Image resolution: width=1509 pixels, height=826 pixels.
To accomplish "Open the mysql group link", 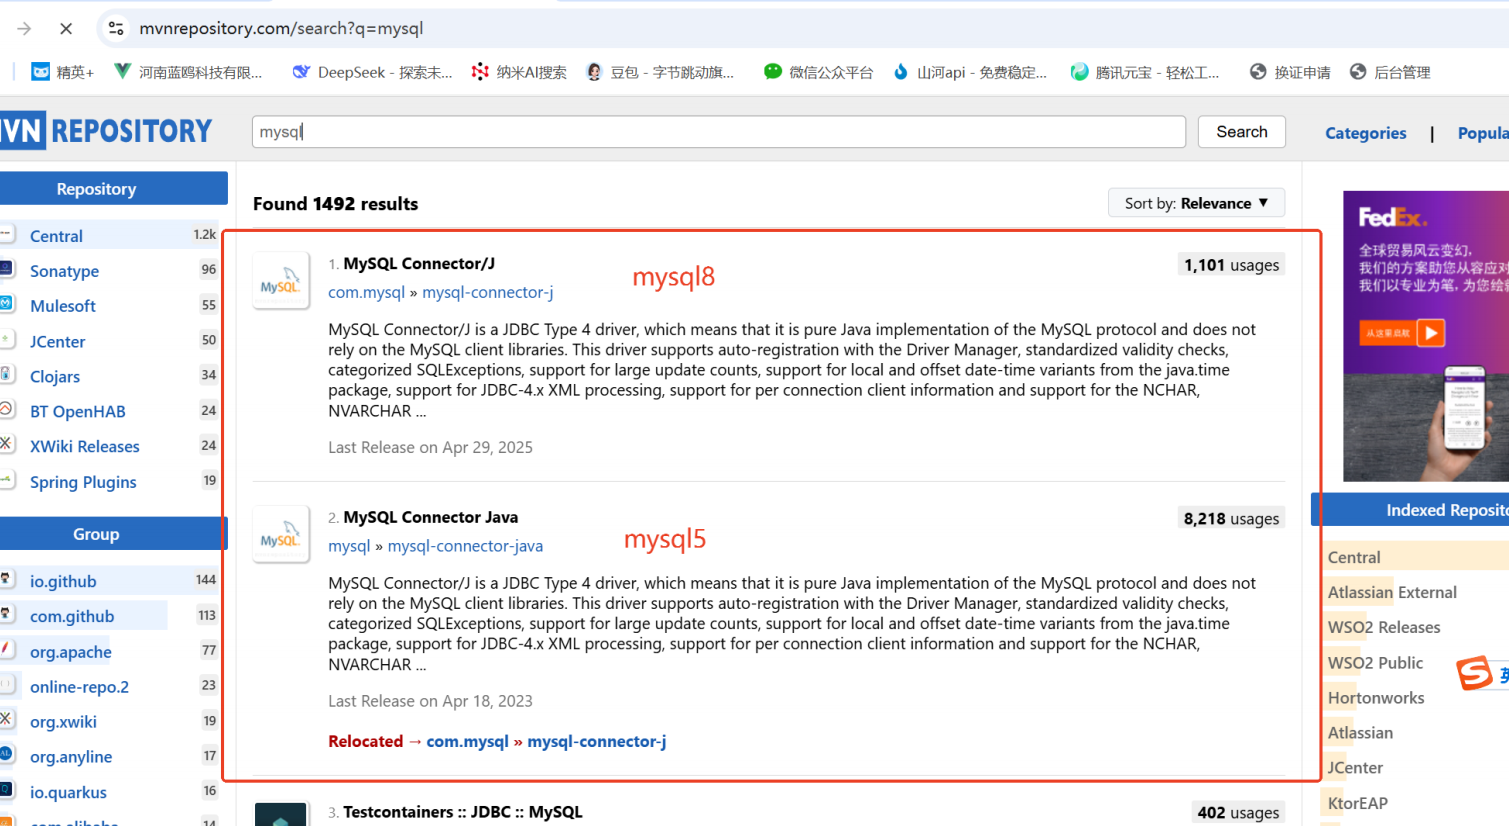I will point(349,547).
